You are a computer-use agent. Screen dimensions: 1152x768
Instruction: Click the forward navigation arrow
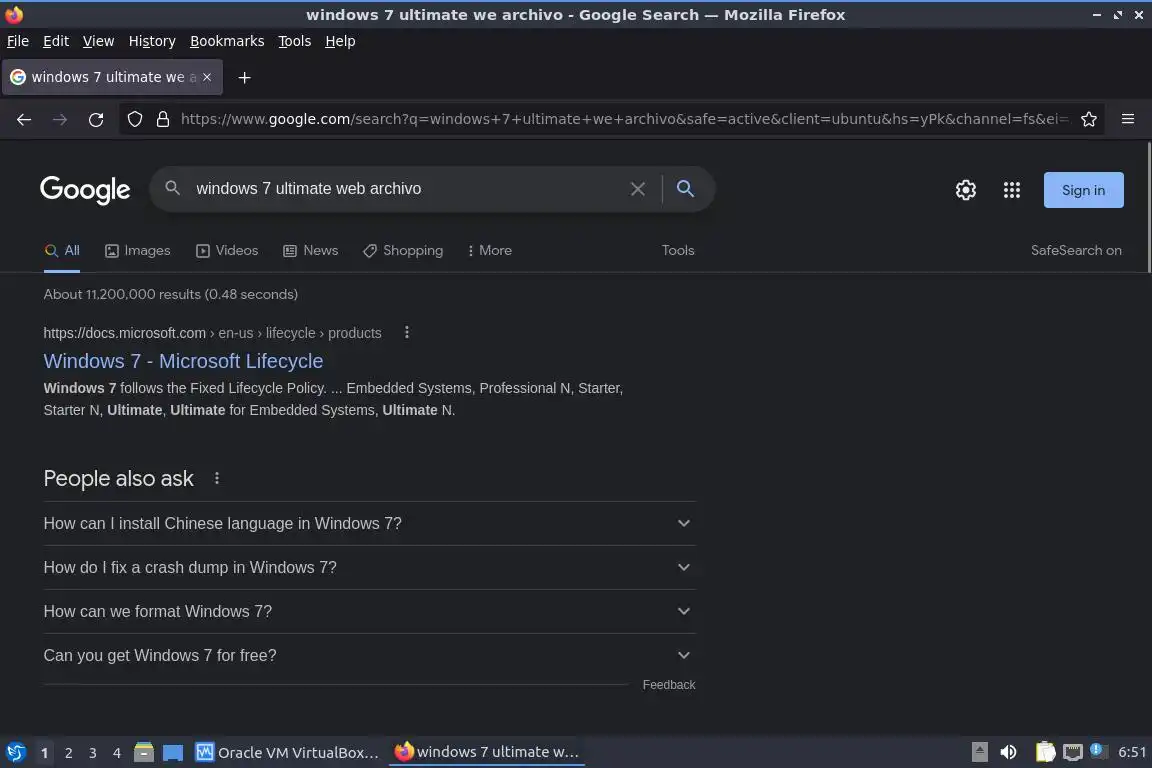60,119
